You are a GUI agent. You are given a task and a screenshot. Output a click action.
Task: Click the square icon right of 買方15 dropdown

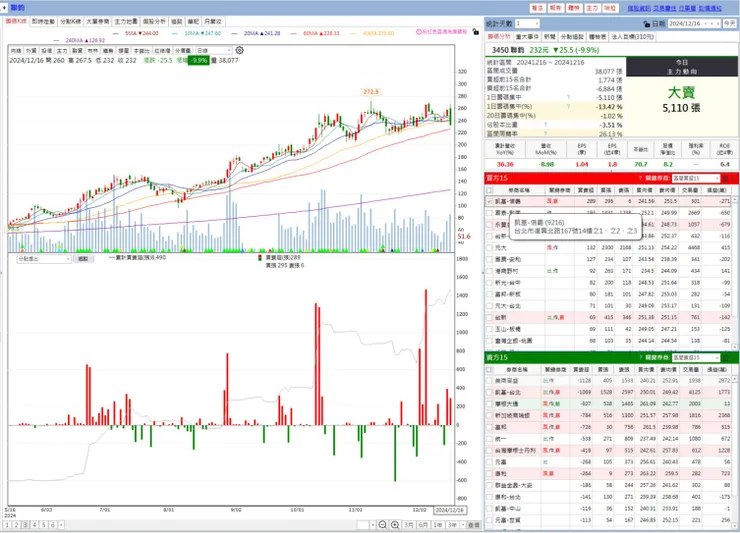coord(725,178)
